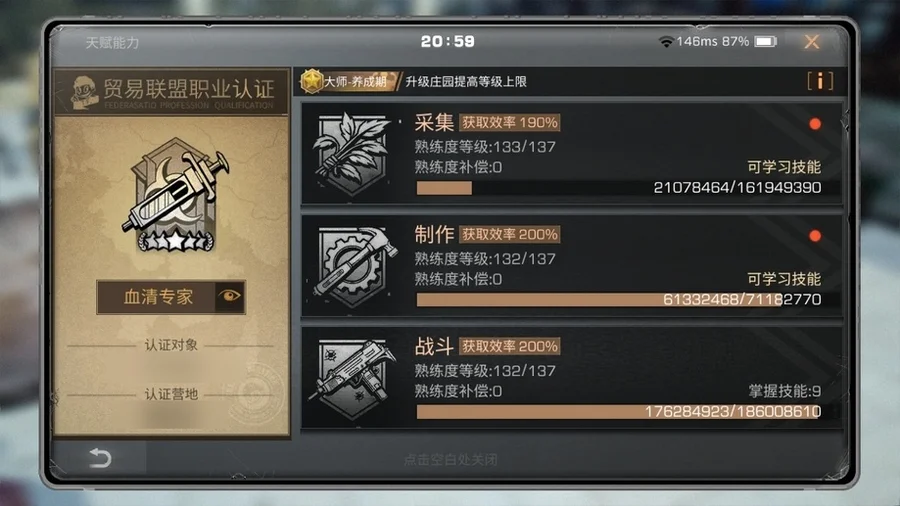
Task: Open 掌握技能:9 in the 战斗 row
Action: pos(784,391)
